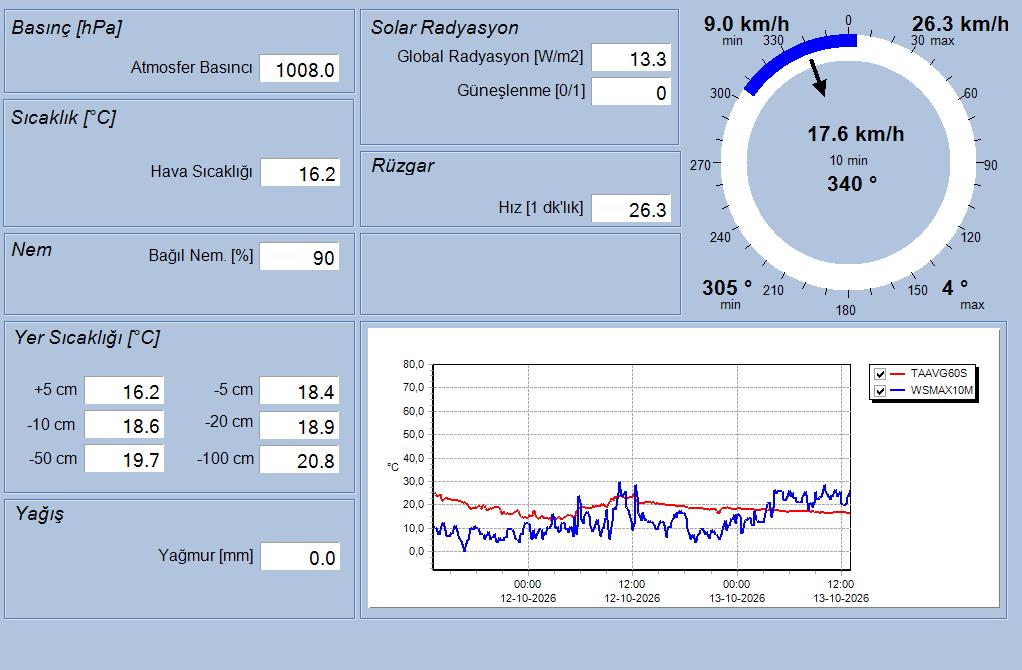Click the Global Radyasyon [W/m2] label

pyautogui.click(x=490, y=57)
